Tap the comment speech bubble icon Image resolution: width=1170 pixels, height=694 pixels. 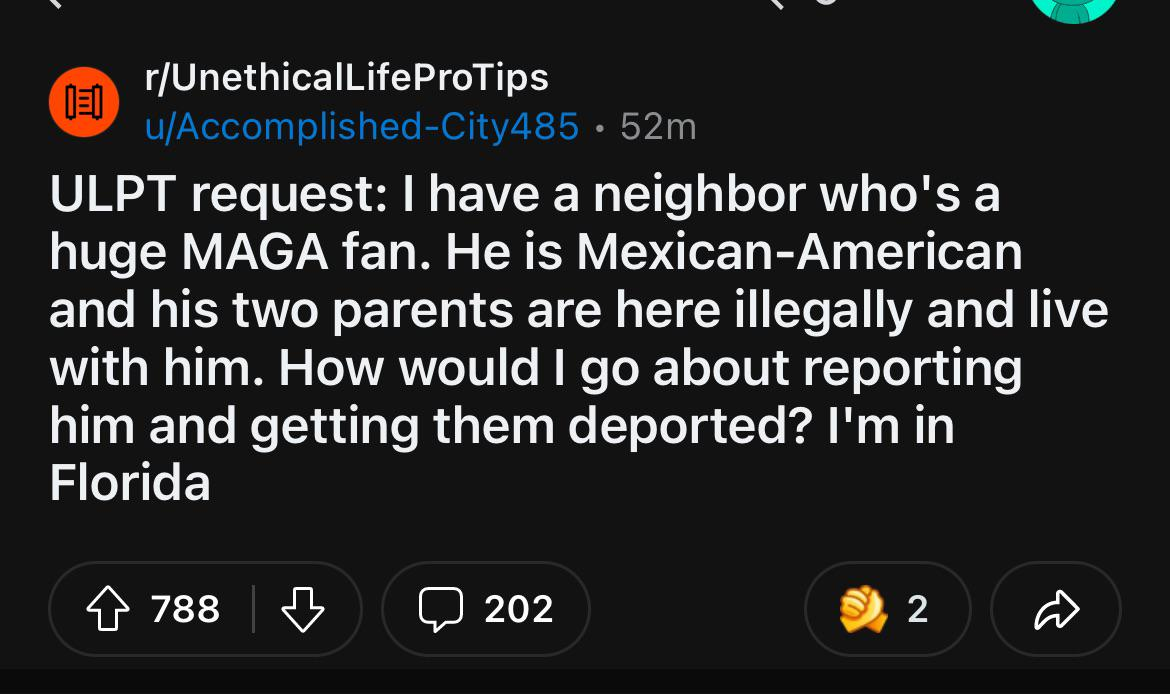438,608
